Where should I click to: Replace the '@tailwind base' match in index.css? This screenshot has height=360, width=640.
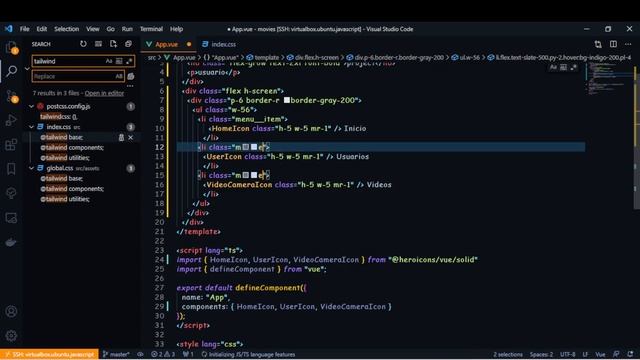(x=121, y=138)
